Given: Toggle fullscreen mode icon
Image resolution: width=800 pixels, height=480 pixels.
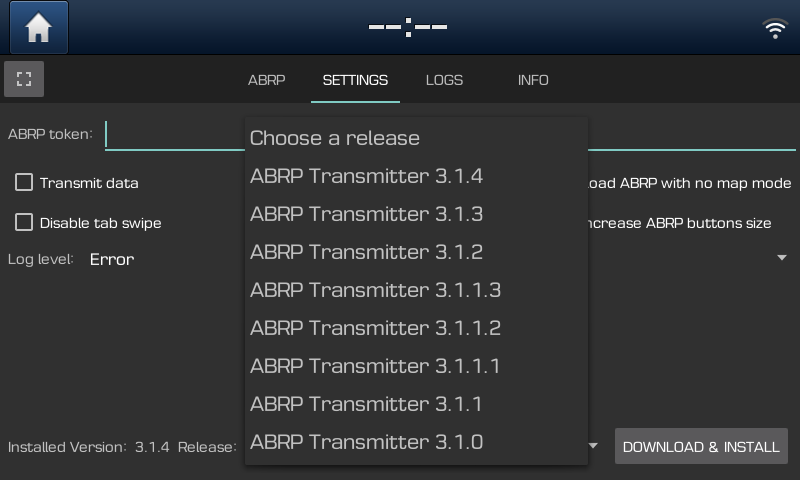Looking at the screenshot, I should coord(24,79).
